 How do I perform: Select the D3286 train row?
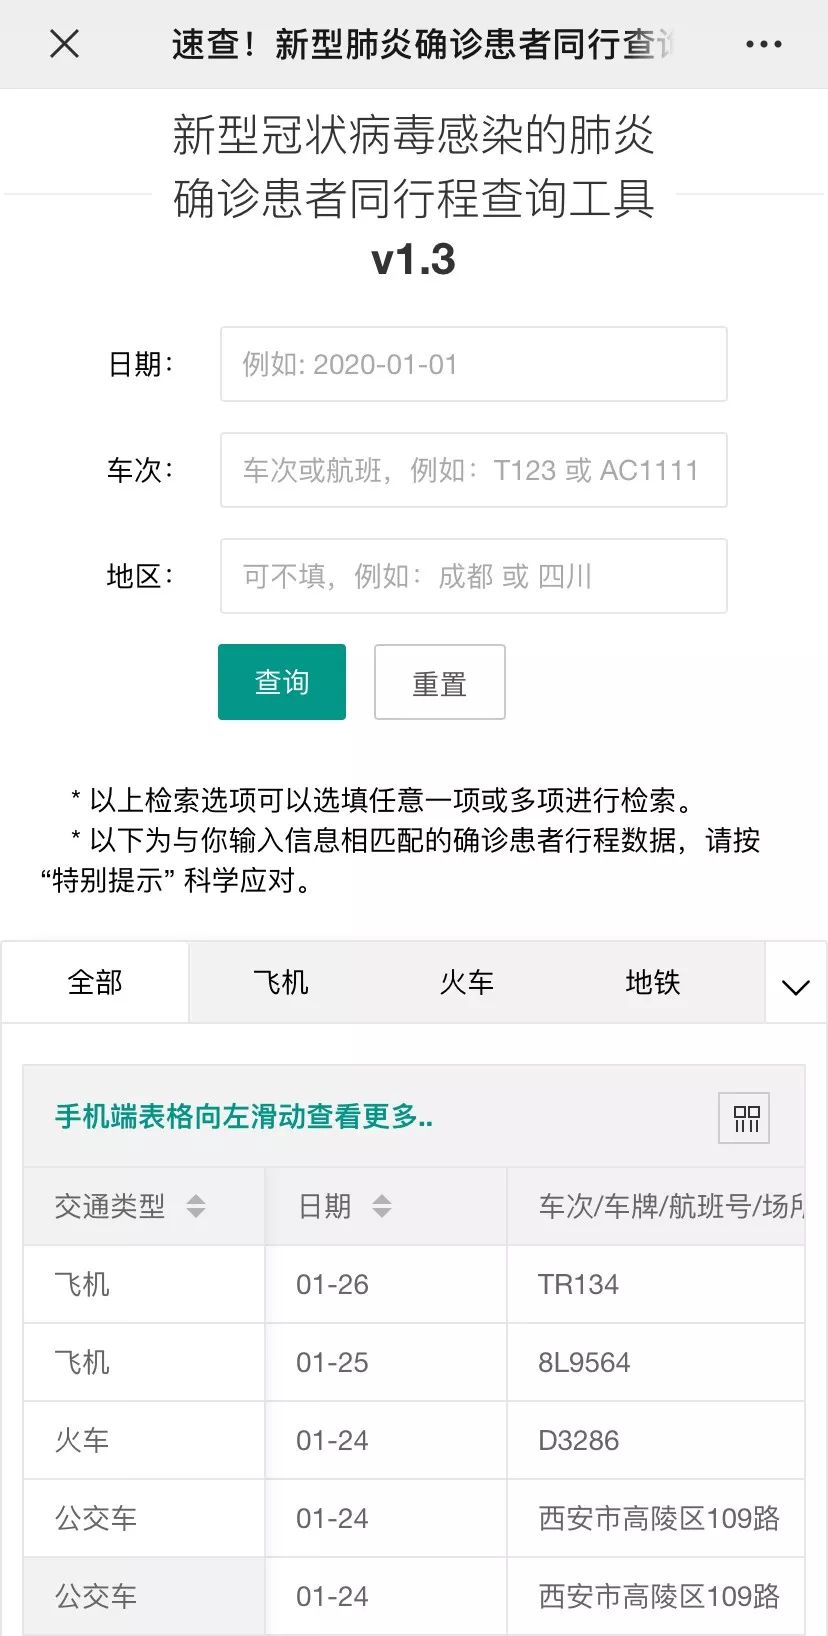coord(414,1440)
